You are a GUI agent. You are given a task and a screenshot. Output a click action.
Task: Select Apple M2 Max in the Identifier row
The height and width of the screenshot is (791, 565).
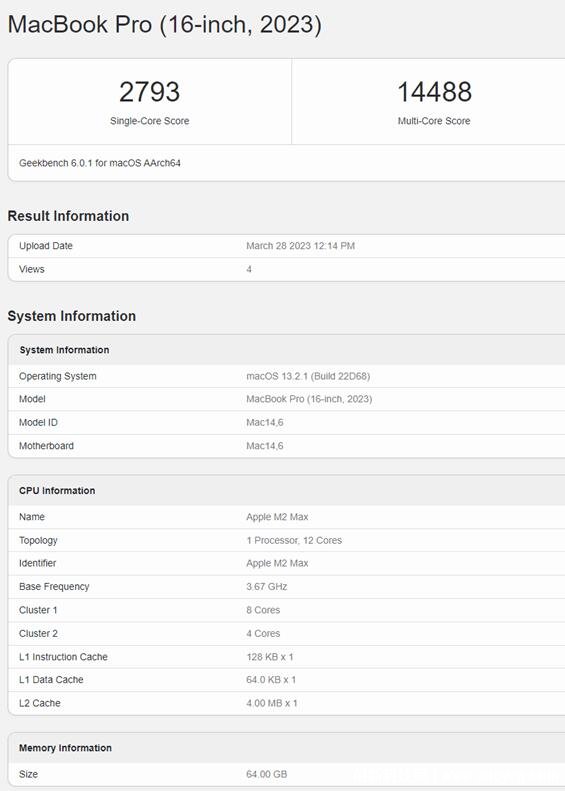(x=277, y=563)
